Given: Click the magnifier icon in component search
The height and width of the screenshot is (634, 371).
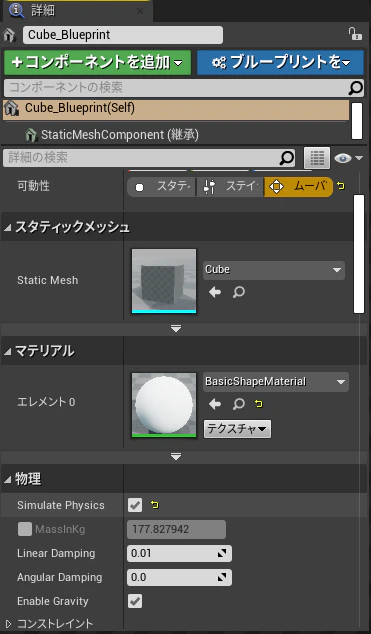Looking at the screenshot, I should (x=356, y=87).
